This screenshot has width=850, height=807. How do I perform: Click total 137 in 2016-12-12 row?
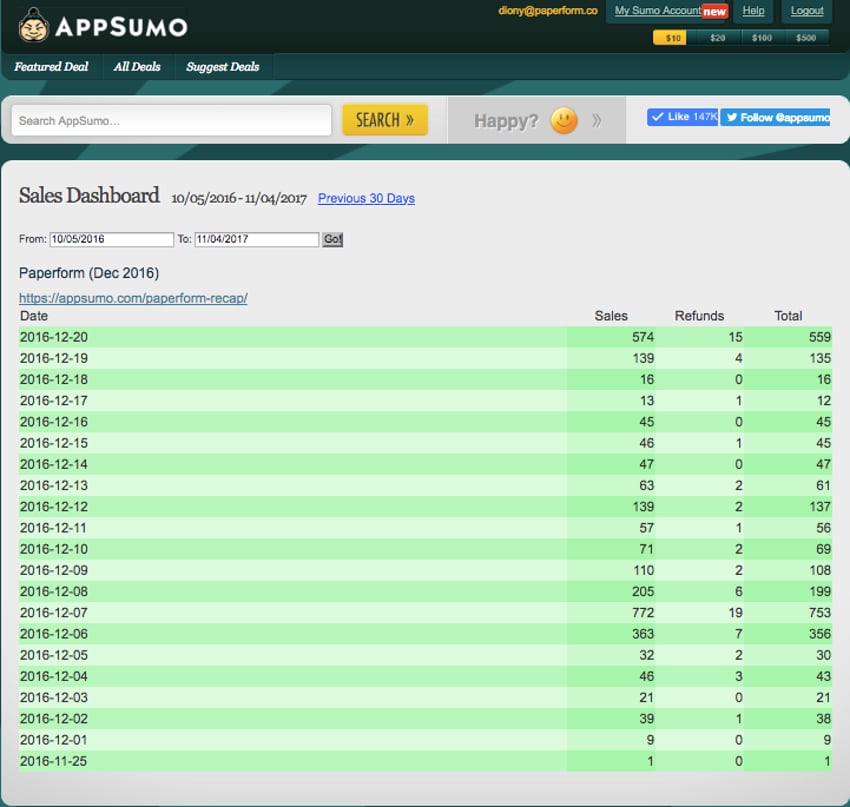click(x=820, y=507)
